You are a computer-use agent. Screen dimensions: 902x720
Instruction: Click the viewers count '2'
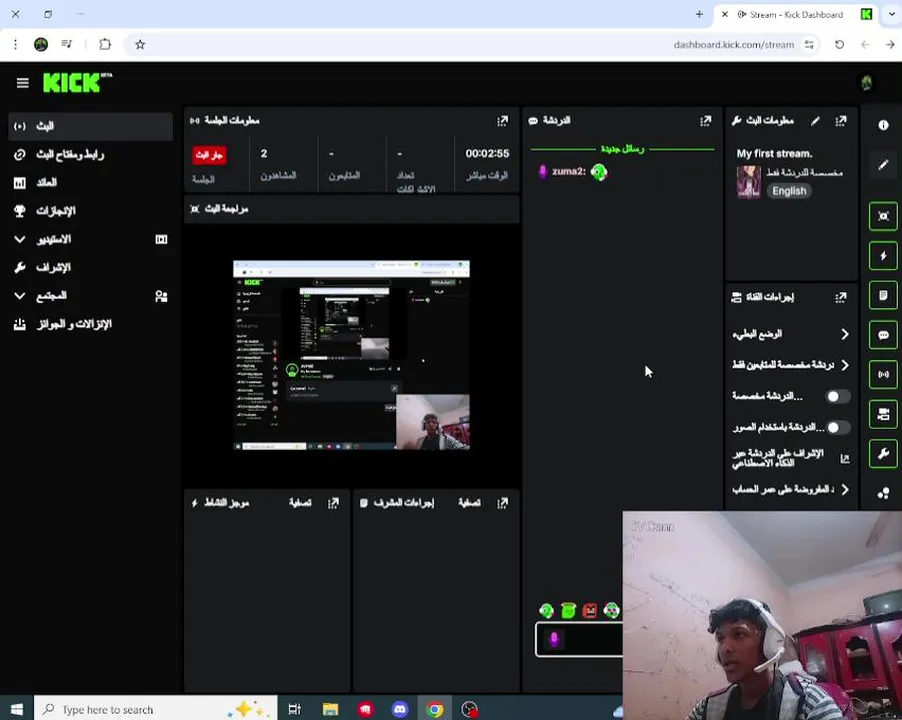pyautogui.click(x=263, y=154)
